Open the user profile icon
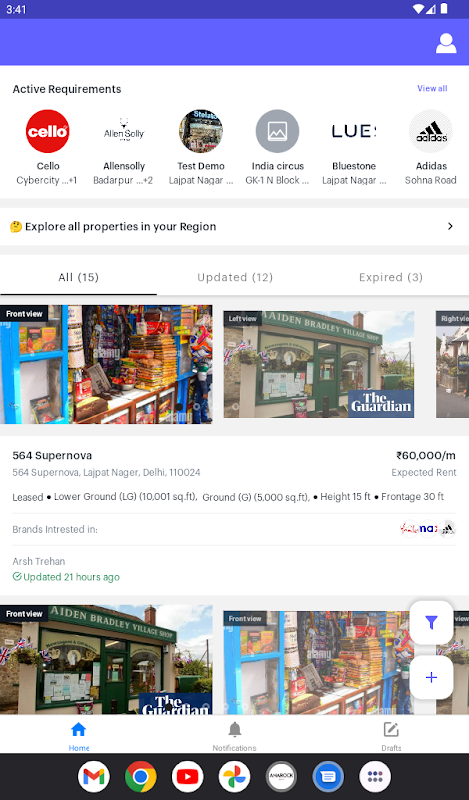Screen dimensions: 469x800 point(446,43)
